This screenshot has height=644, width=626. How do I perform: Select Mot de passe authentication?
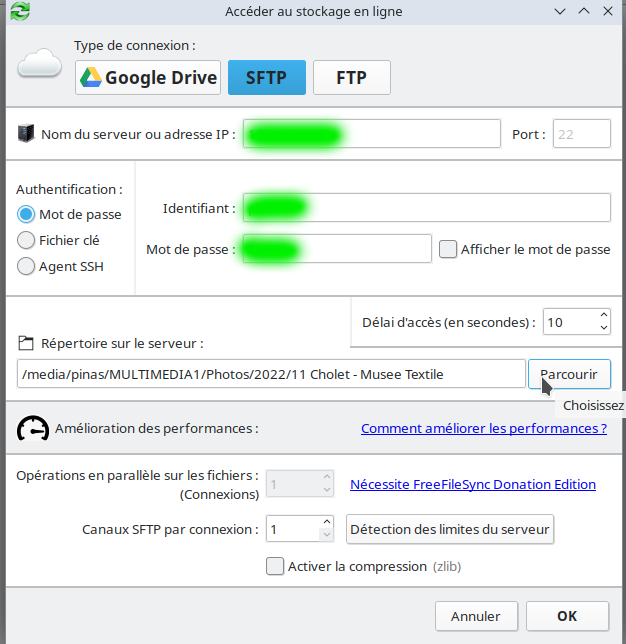click(x=27, y=214)
